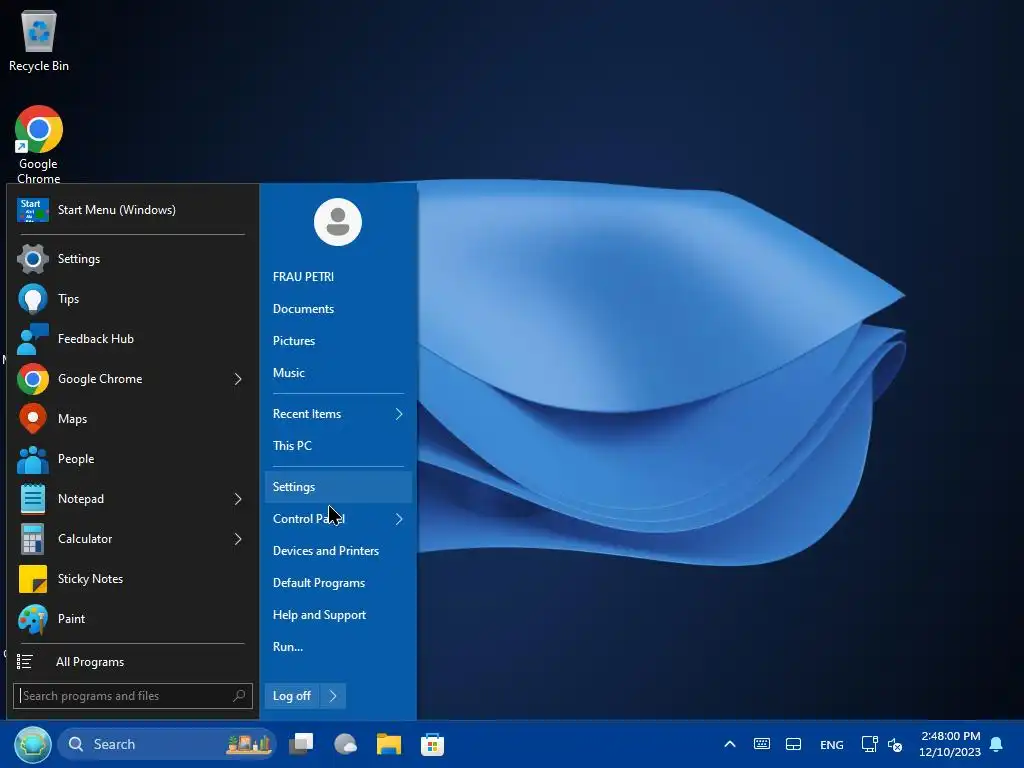Open the Feedback Hub icon

(x=33, y=339)
